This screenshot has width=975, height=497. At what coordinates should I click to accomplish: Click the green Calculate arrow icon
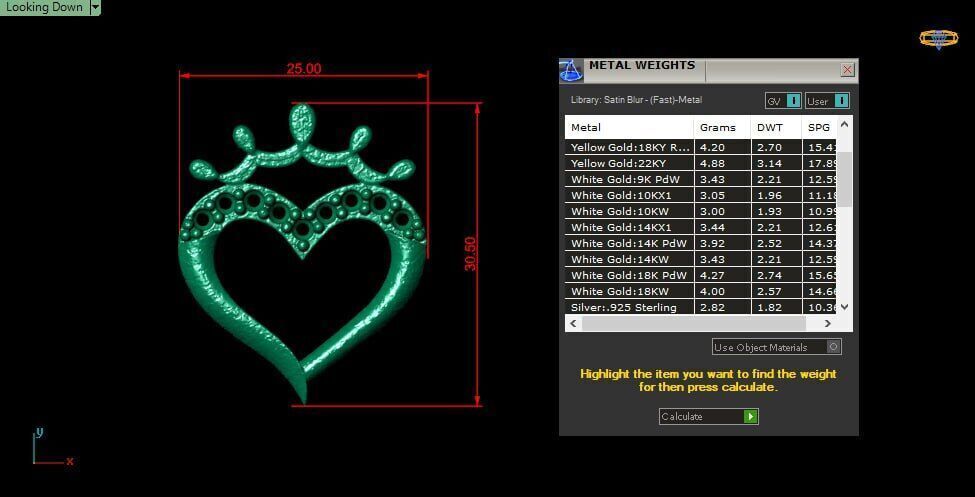751,417
